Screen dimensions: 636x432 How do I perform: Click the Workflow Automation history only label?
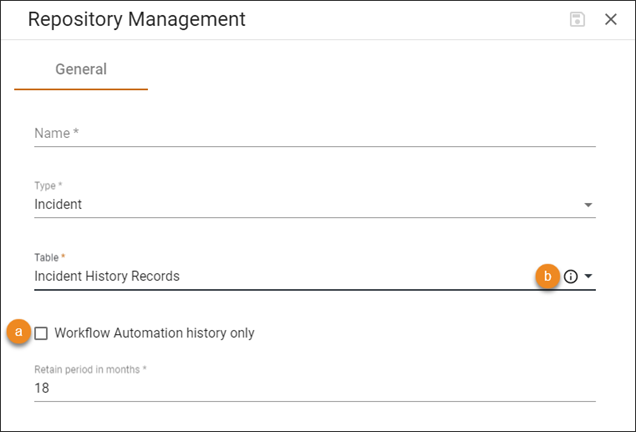(x=154, y=333)
